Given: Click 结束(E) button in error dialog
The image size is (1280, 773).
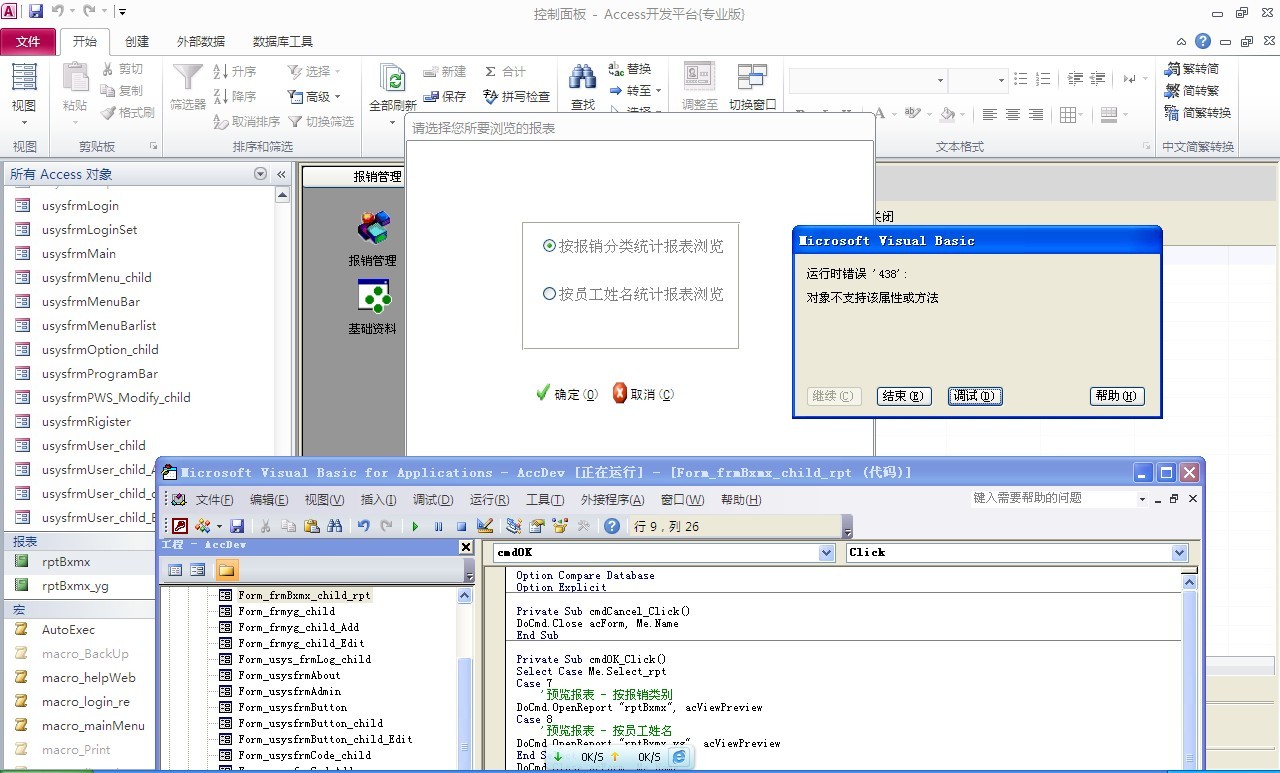Looking at the screenshot, I should [904, 396].
